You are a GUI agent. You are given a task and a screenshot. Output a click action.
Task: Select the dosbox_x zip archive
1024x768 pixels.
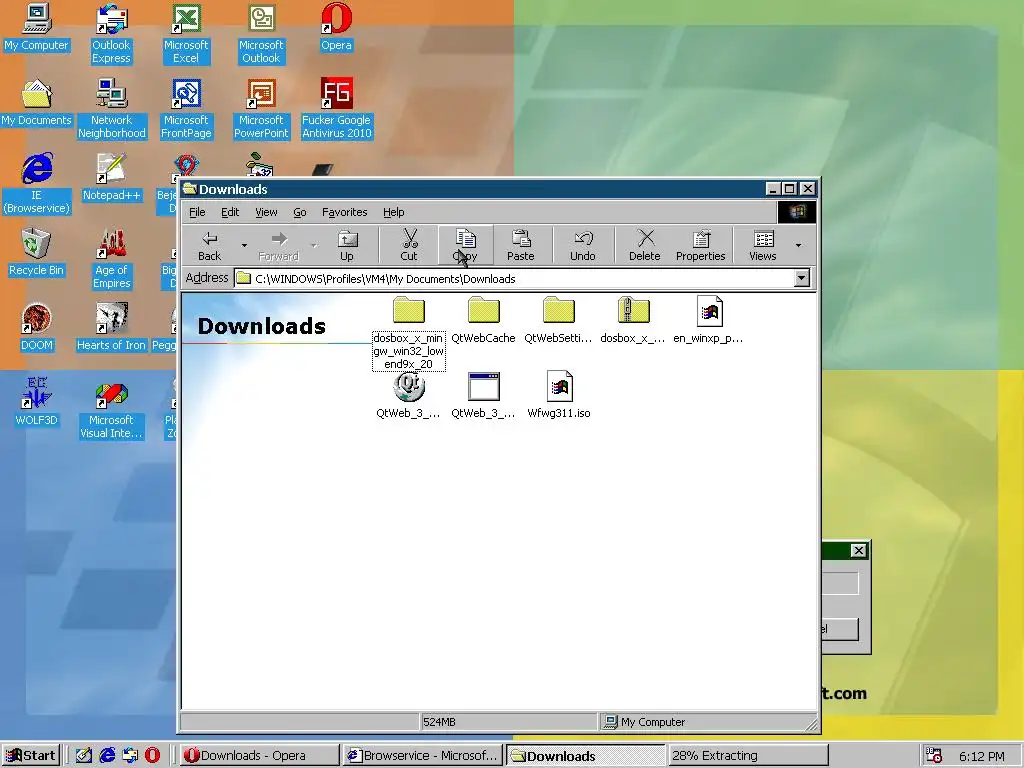633,321
